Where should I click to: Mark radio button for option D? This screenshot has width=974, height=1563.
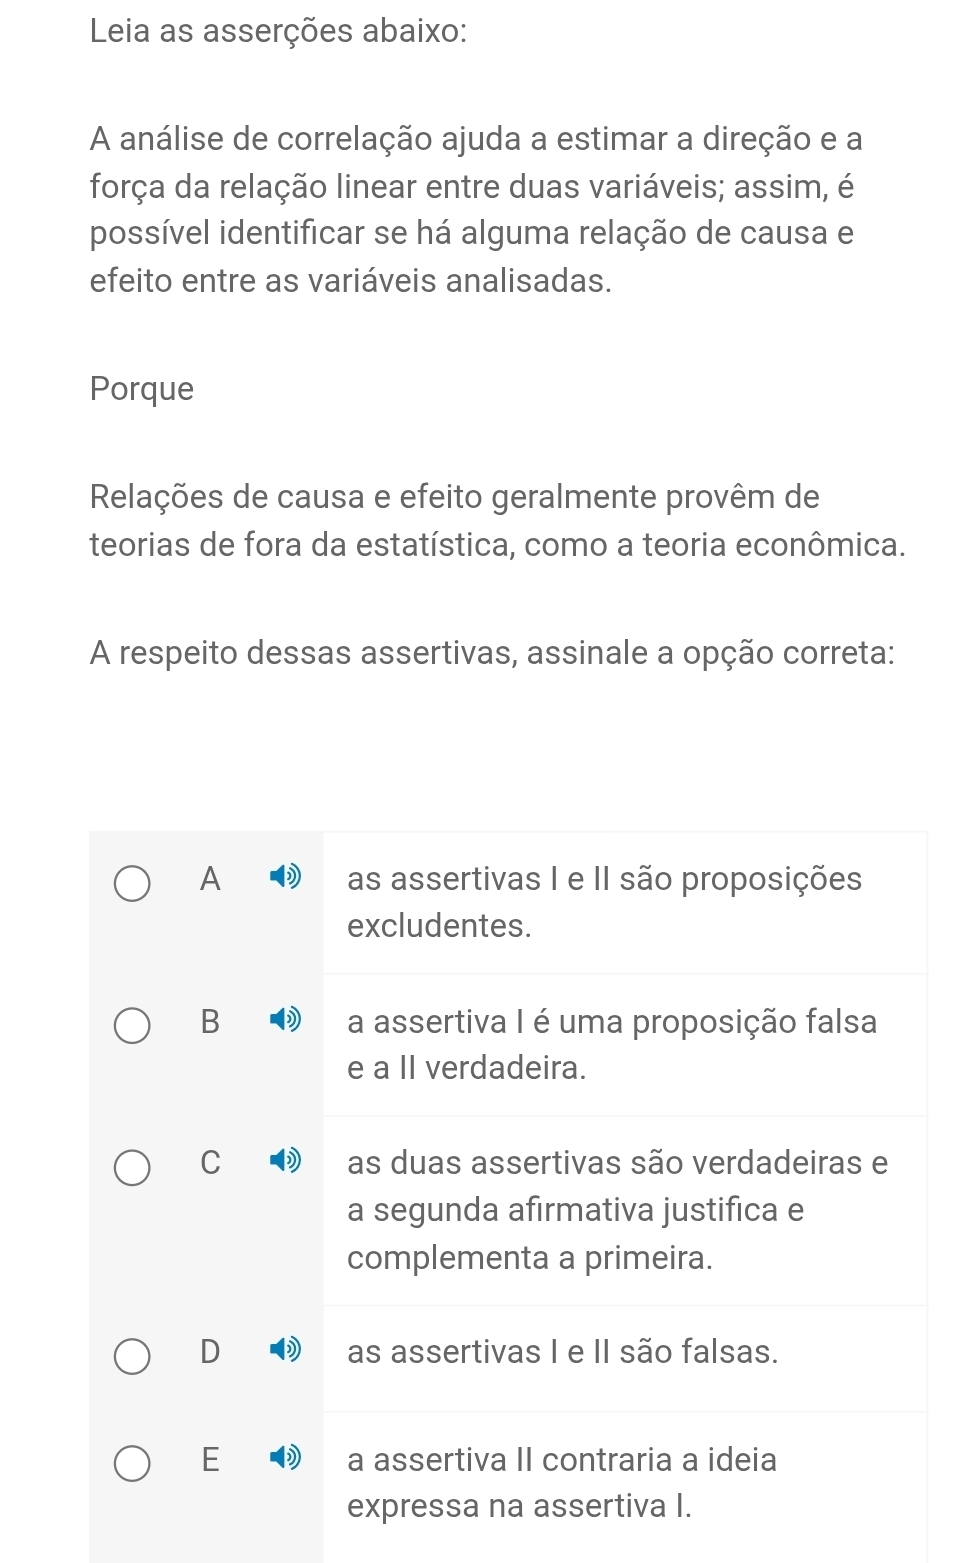(x=132, y=1357)
